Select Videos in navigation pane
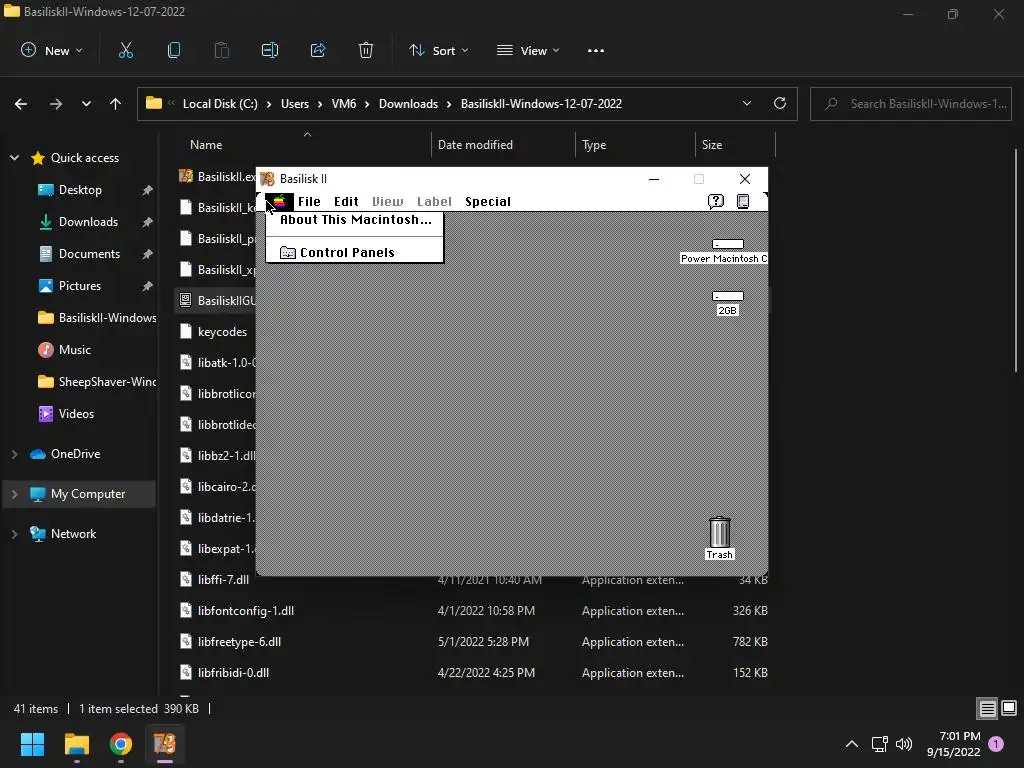1024x768 pixels. pos(76,414)
